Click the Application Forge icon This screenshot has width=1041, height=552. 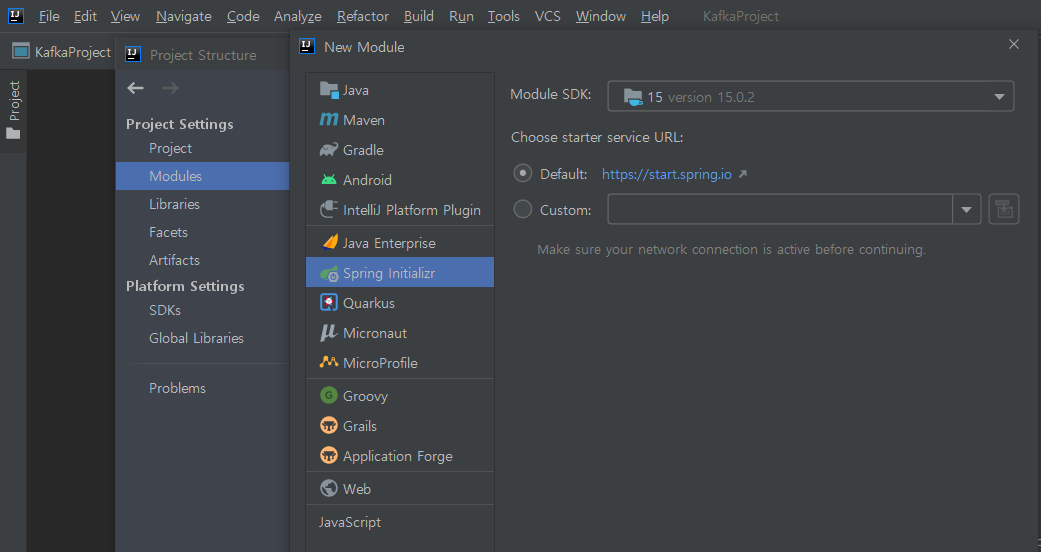click(329, 456)
